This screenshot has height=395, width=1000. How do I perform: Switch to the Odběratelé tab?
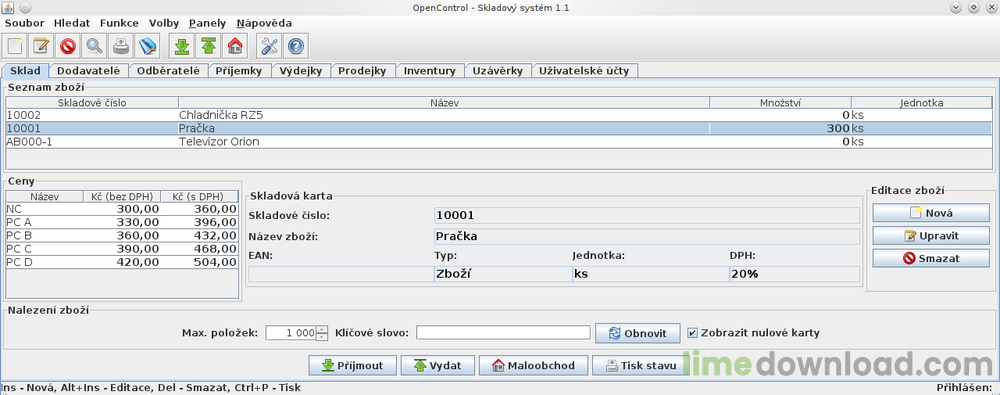168,71
